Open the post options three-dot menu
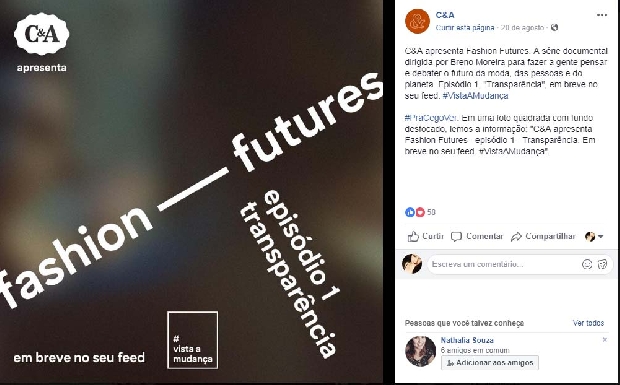 (x=602, y=15)
